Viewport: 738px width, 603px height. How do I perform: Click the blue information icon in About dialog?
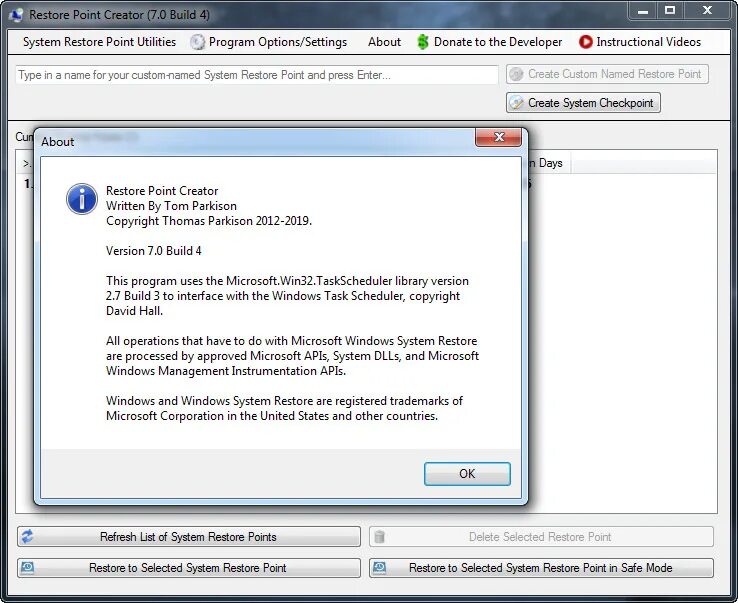(82, 199)
